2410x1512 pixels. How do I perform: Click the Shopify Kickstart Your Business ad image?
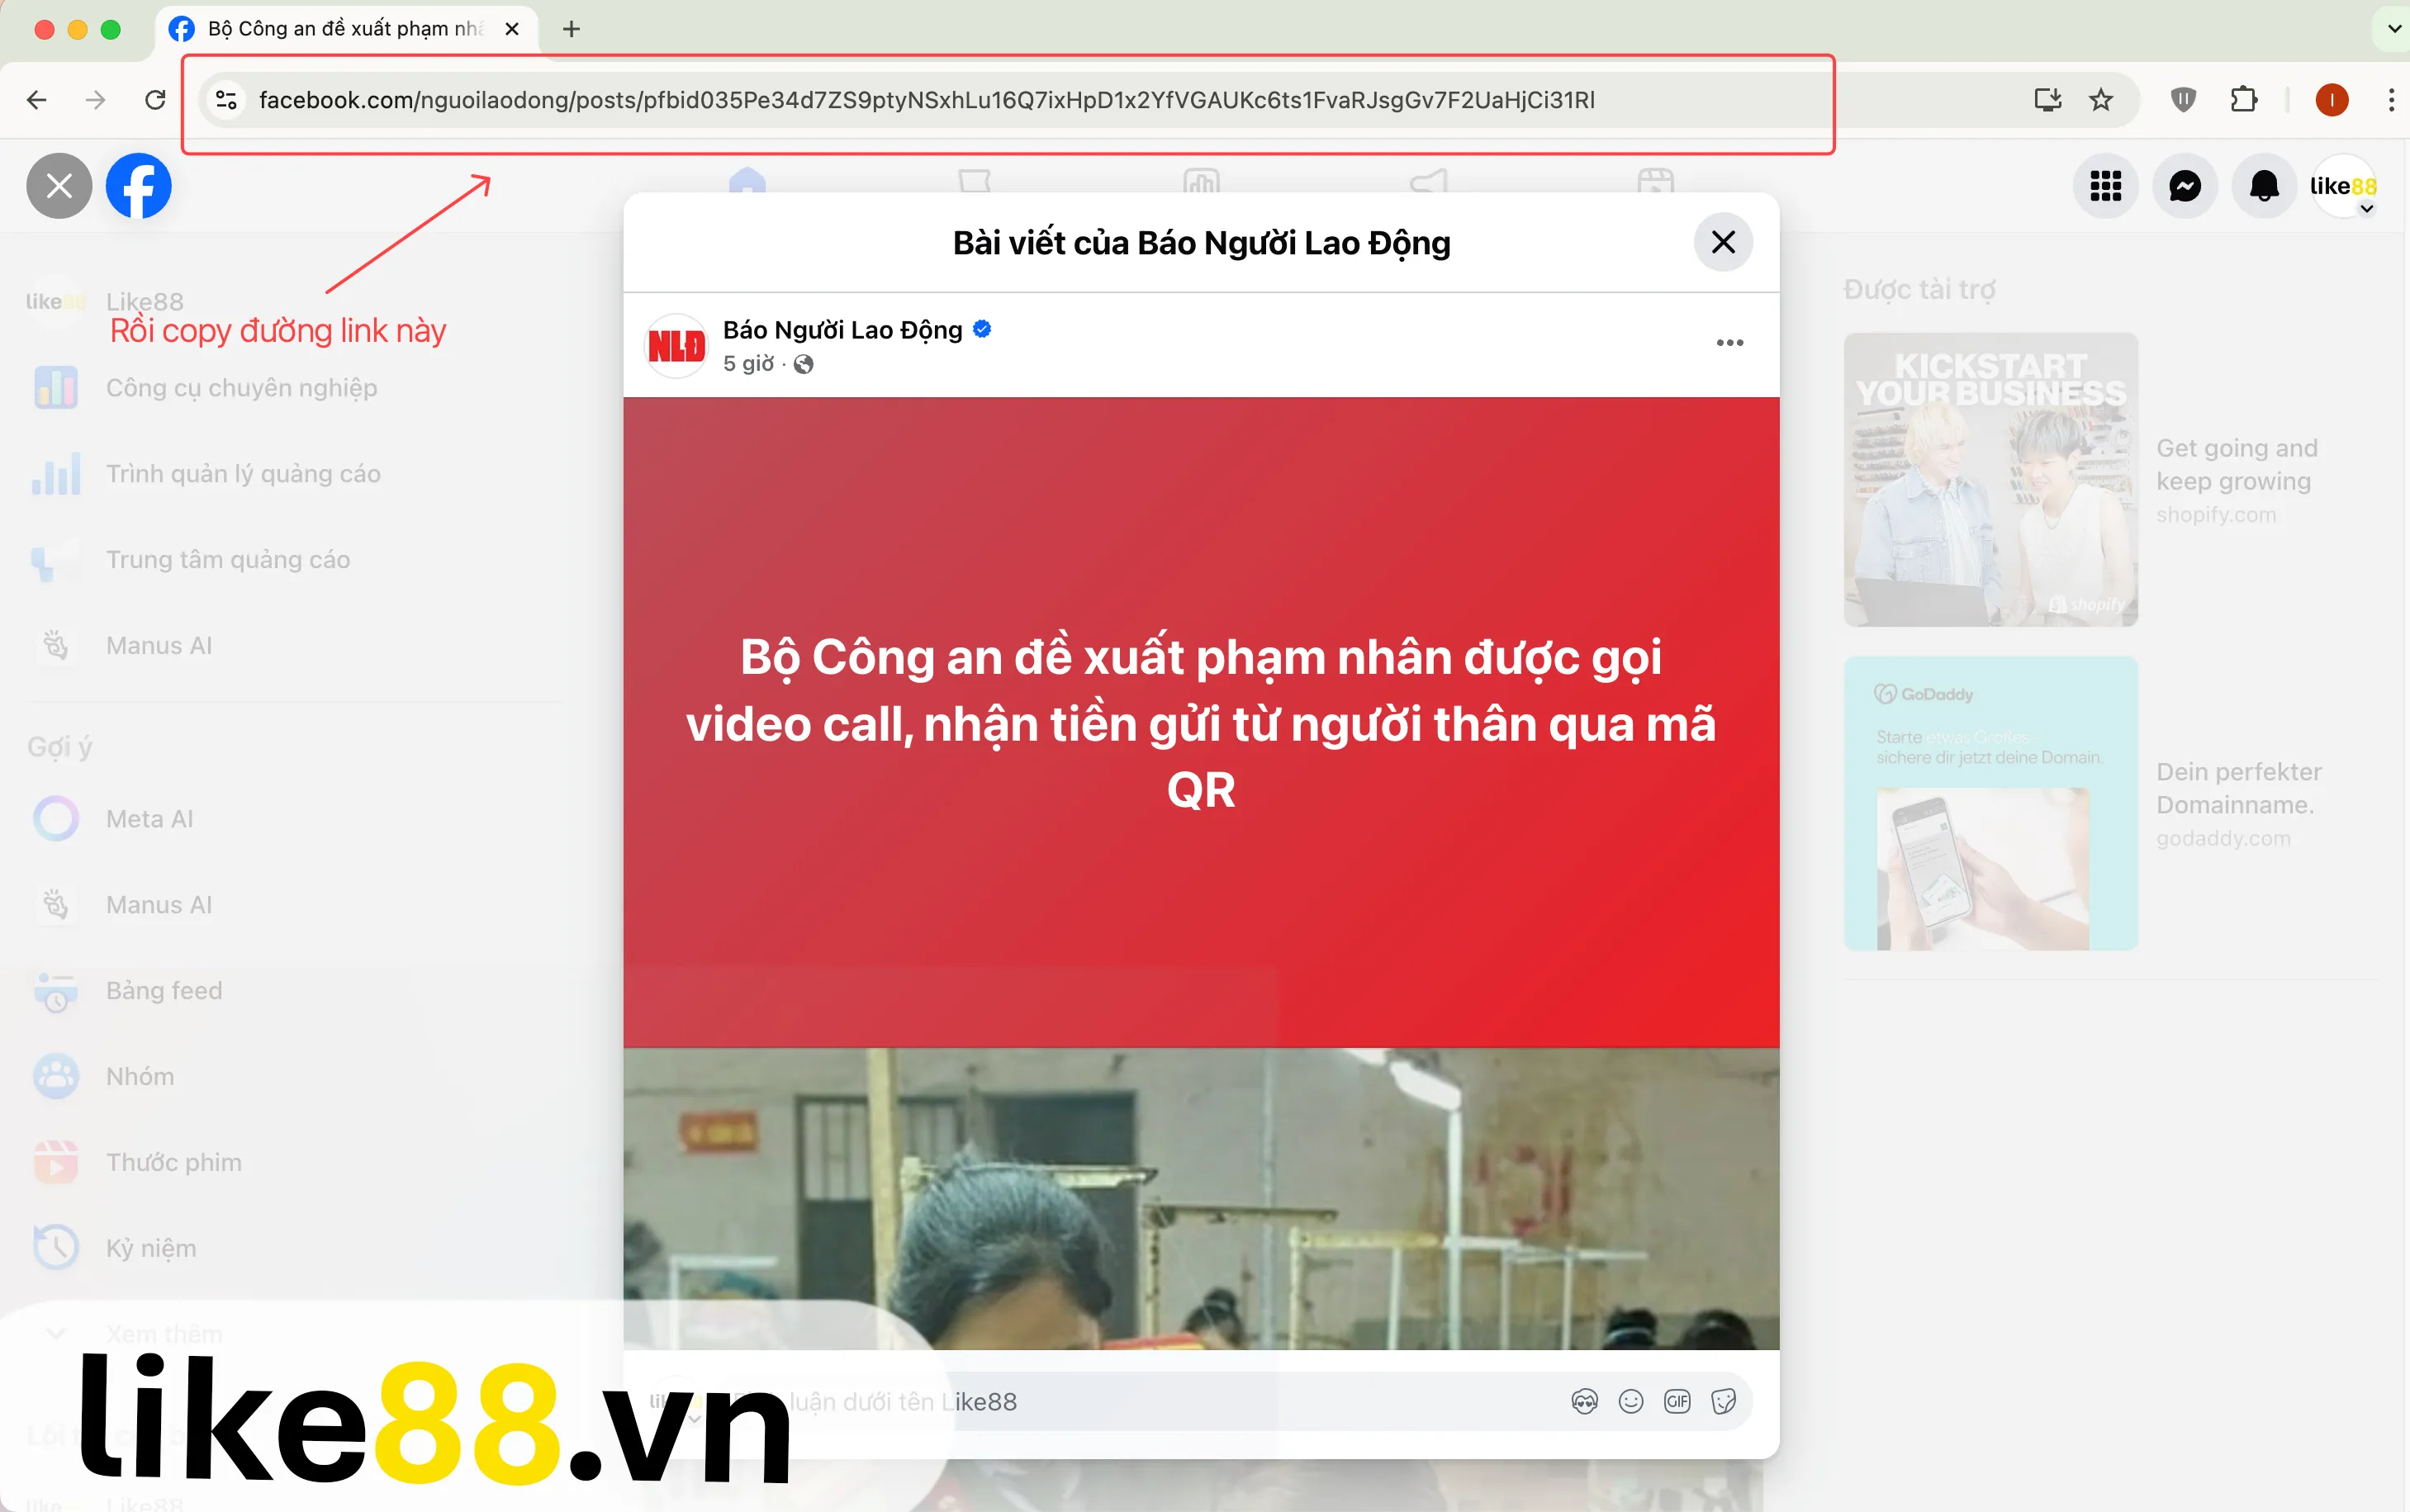coord(1990,480)
